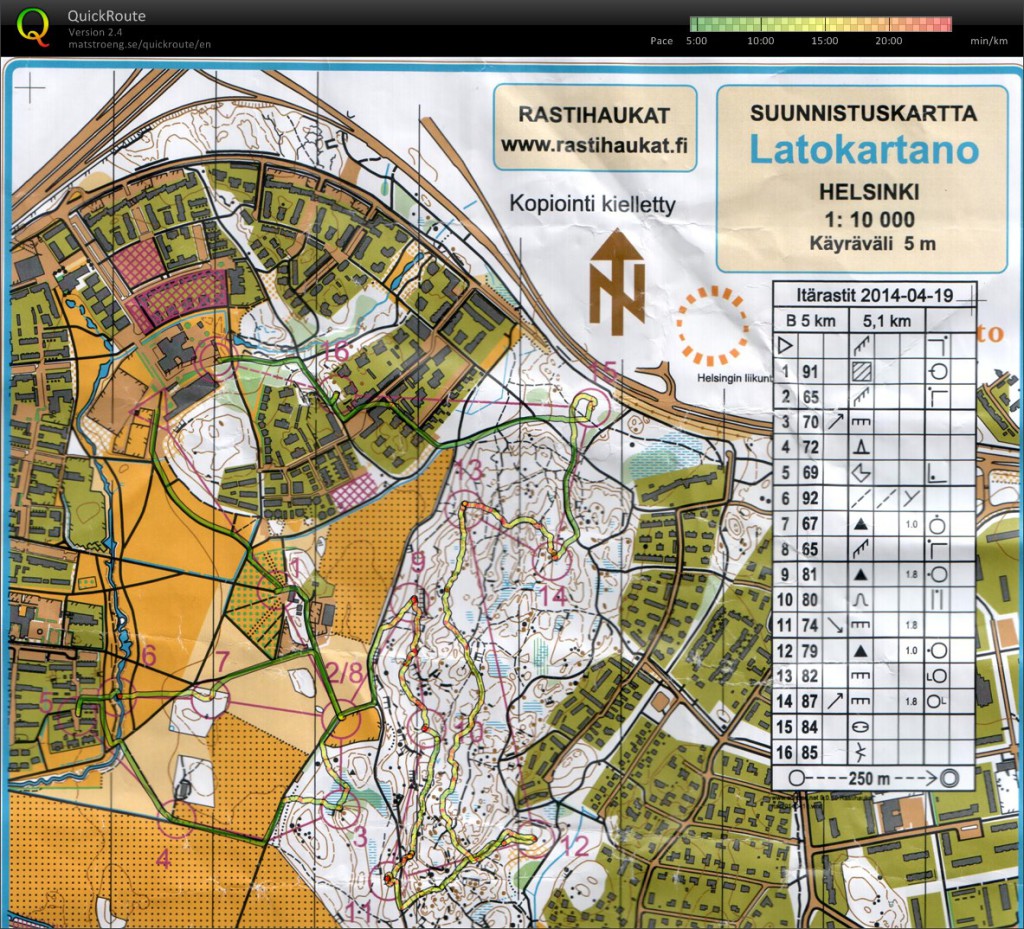Click the "5,1 km" distance cell
1024x929 pixels.
click(x=886, y=321)
